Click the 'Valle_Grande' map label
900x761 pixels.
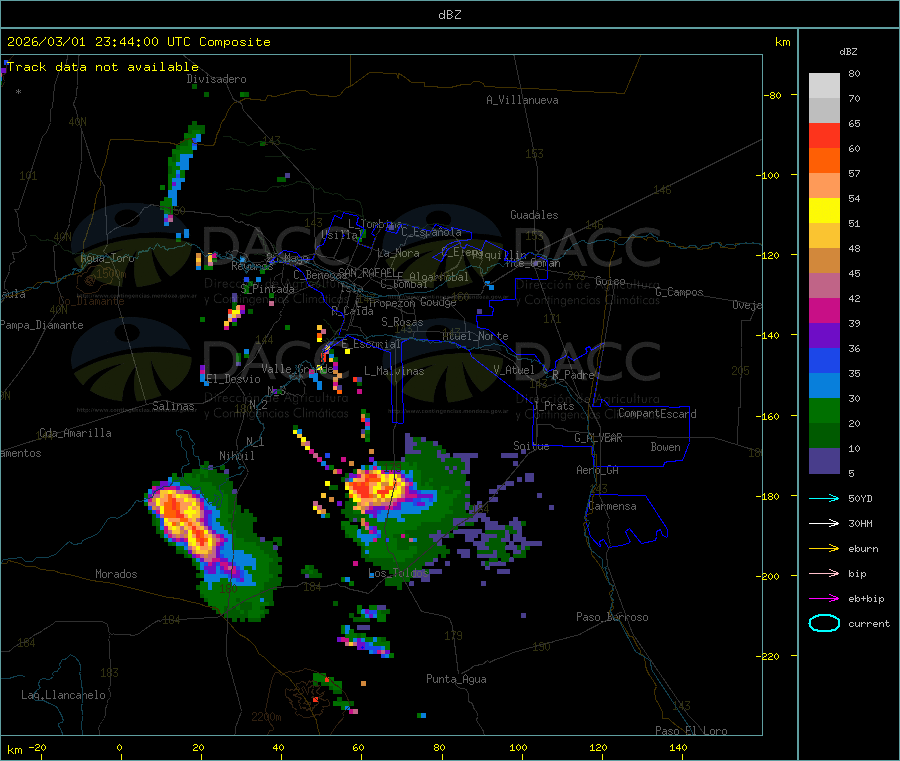coord(297,369)
